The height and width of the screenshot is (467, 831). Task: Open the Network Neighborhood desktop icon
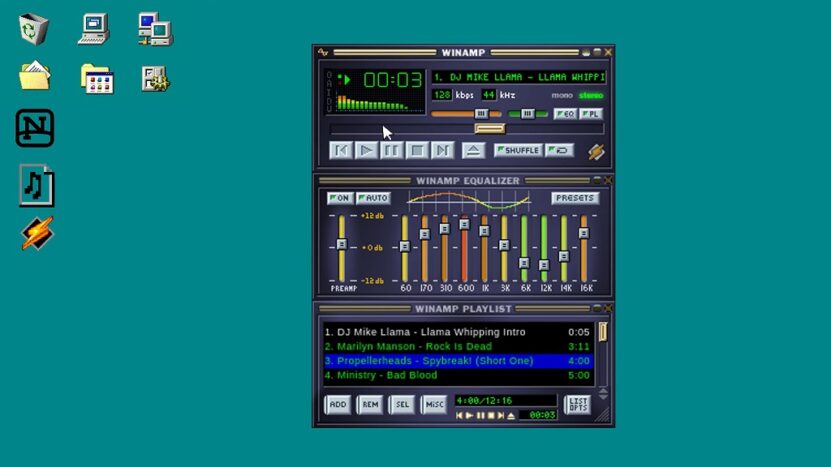[155, 29]
